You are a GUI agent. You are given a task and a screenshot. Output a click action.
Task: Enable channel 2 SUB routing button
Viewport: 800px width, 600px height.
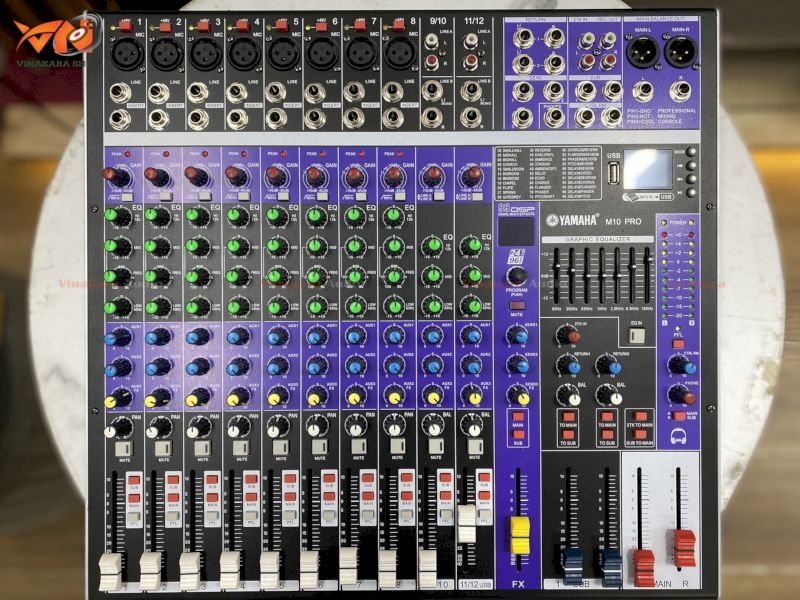(173, 480)
